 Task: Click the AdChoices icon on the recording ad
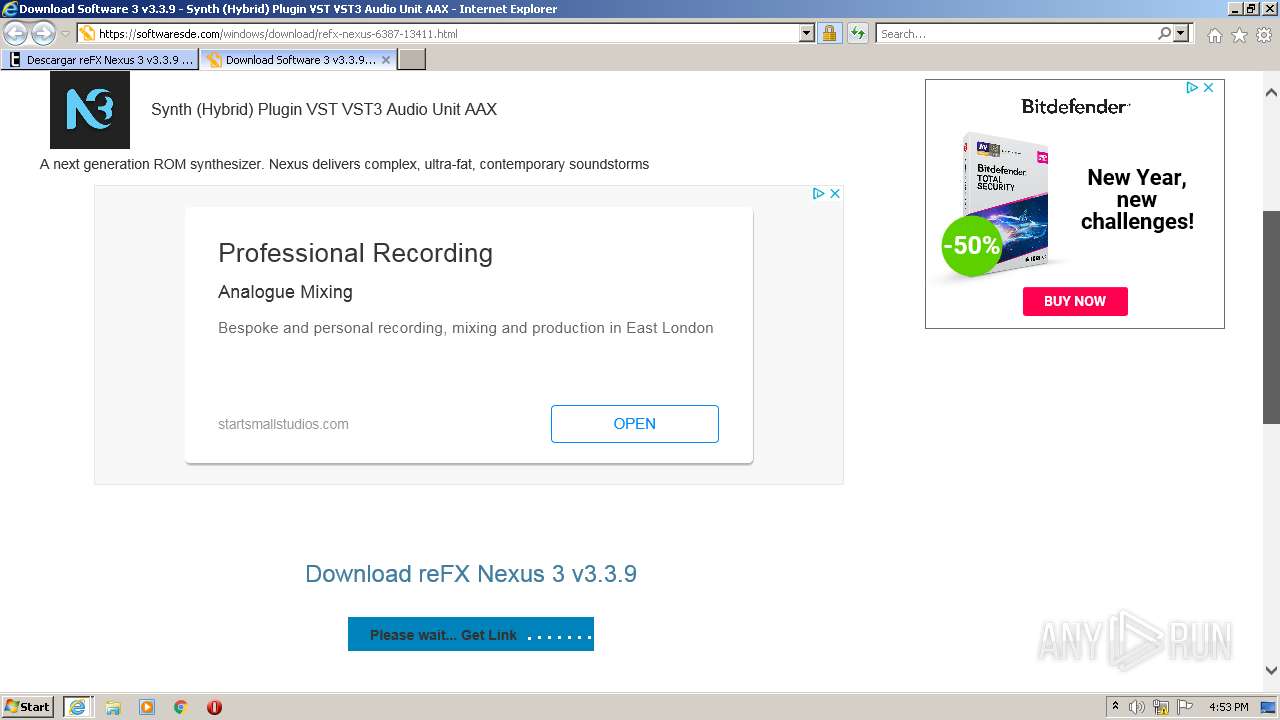tap(818, 193)
